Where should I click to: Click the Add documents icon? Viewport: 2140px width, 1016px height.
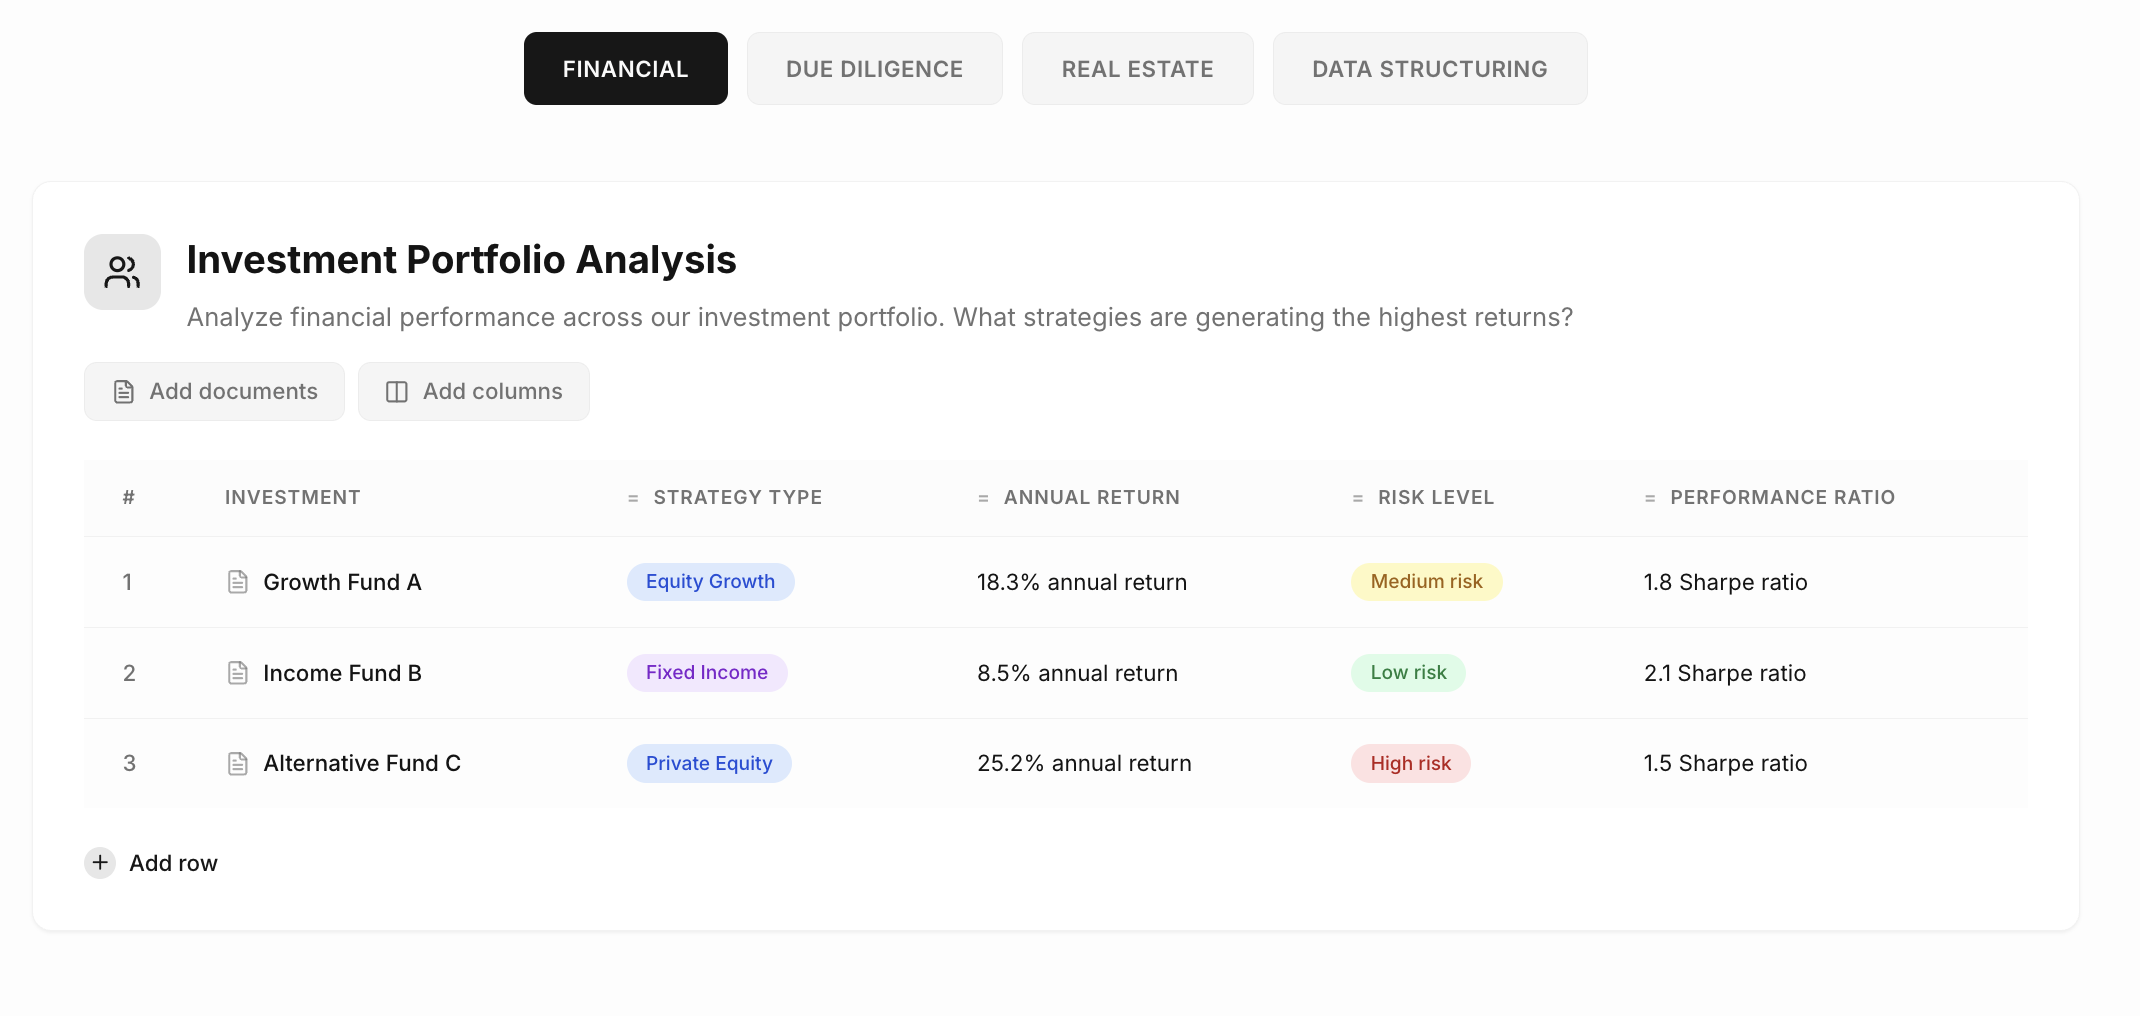[x=122, y=391]
